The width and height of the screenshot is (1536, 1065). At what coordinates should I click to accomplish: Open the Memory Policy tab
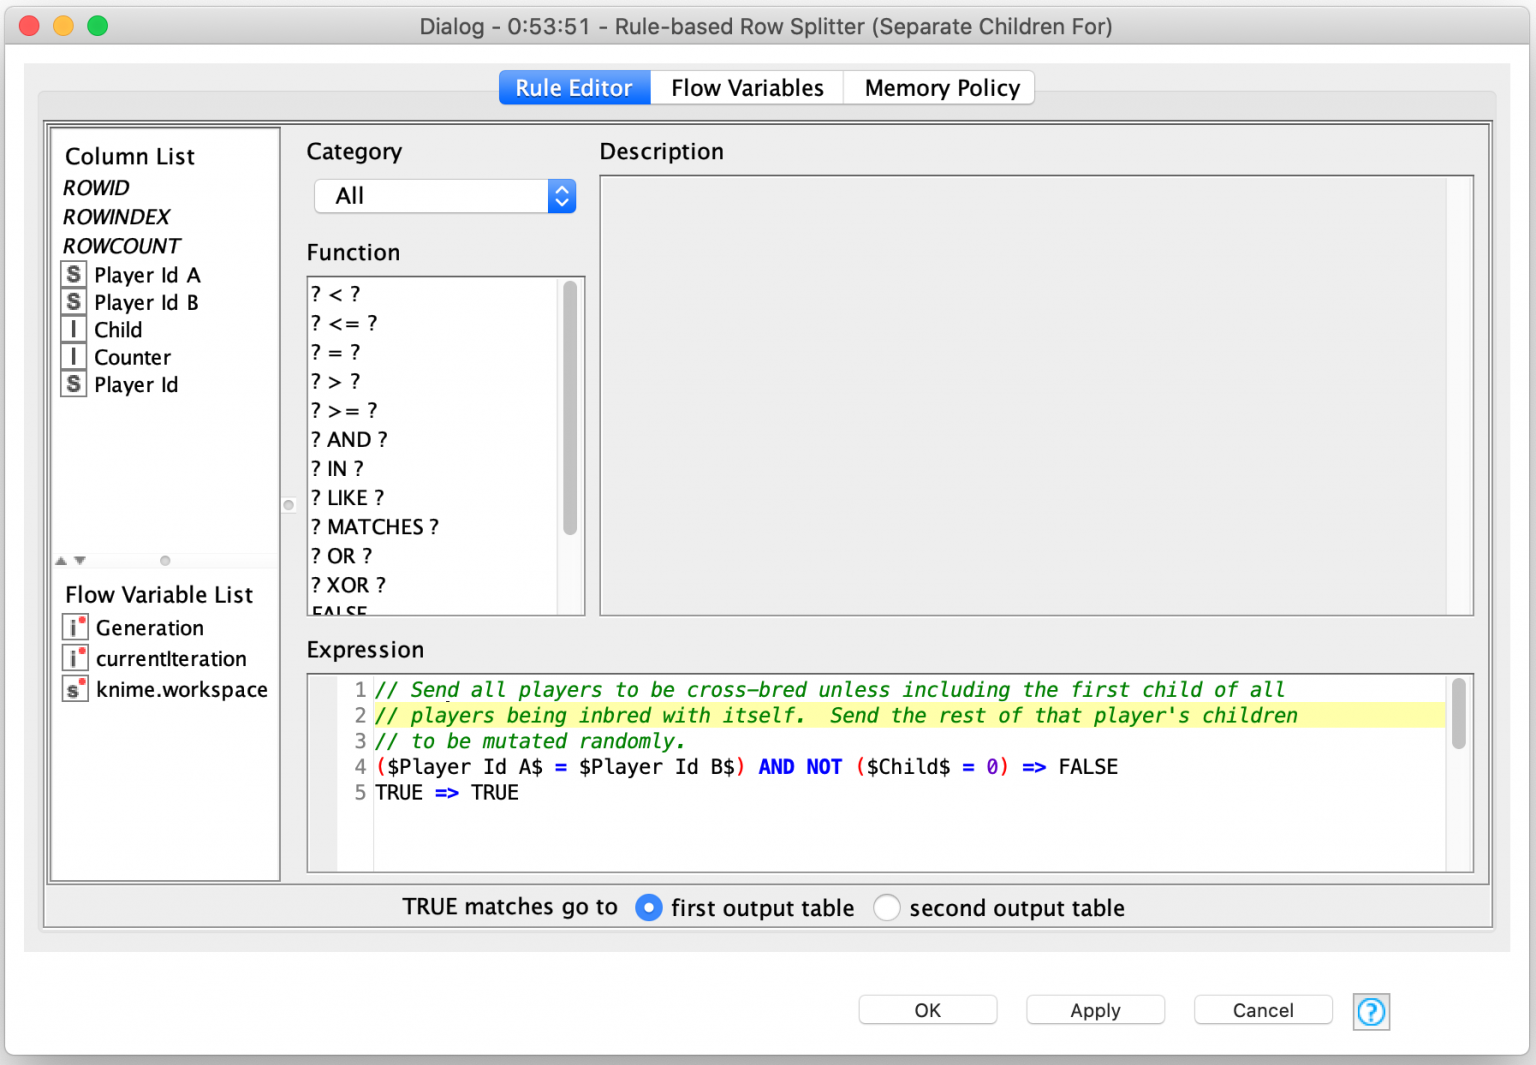(938, 87)
